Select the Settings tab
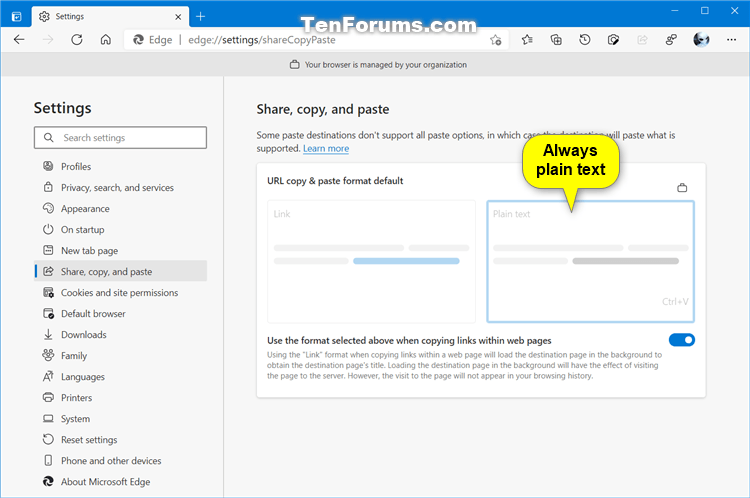This screenshot has width=750, height=498. click(x=110, y=17)
